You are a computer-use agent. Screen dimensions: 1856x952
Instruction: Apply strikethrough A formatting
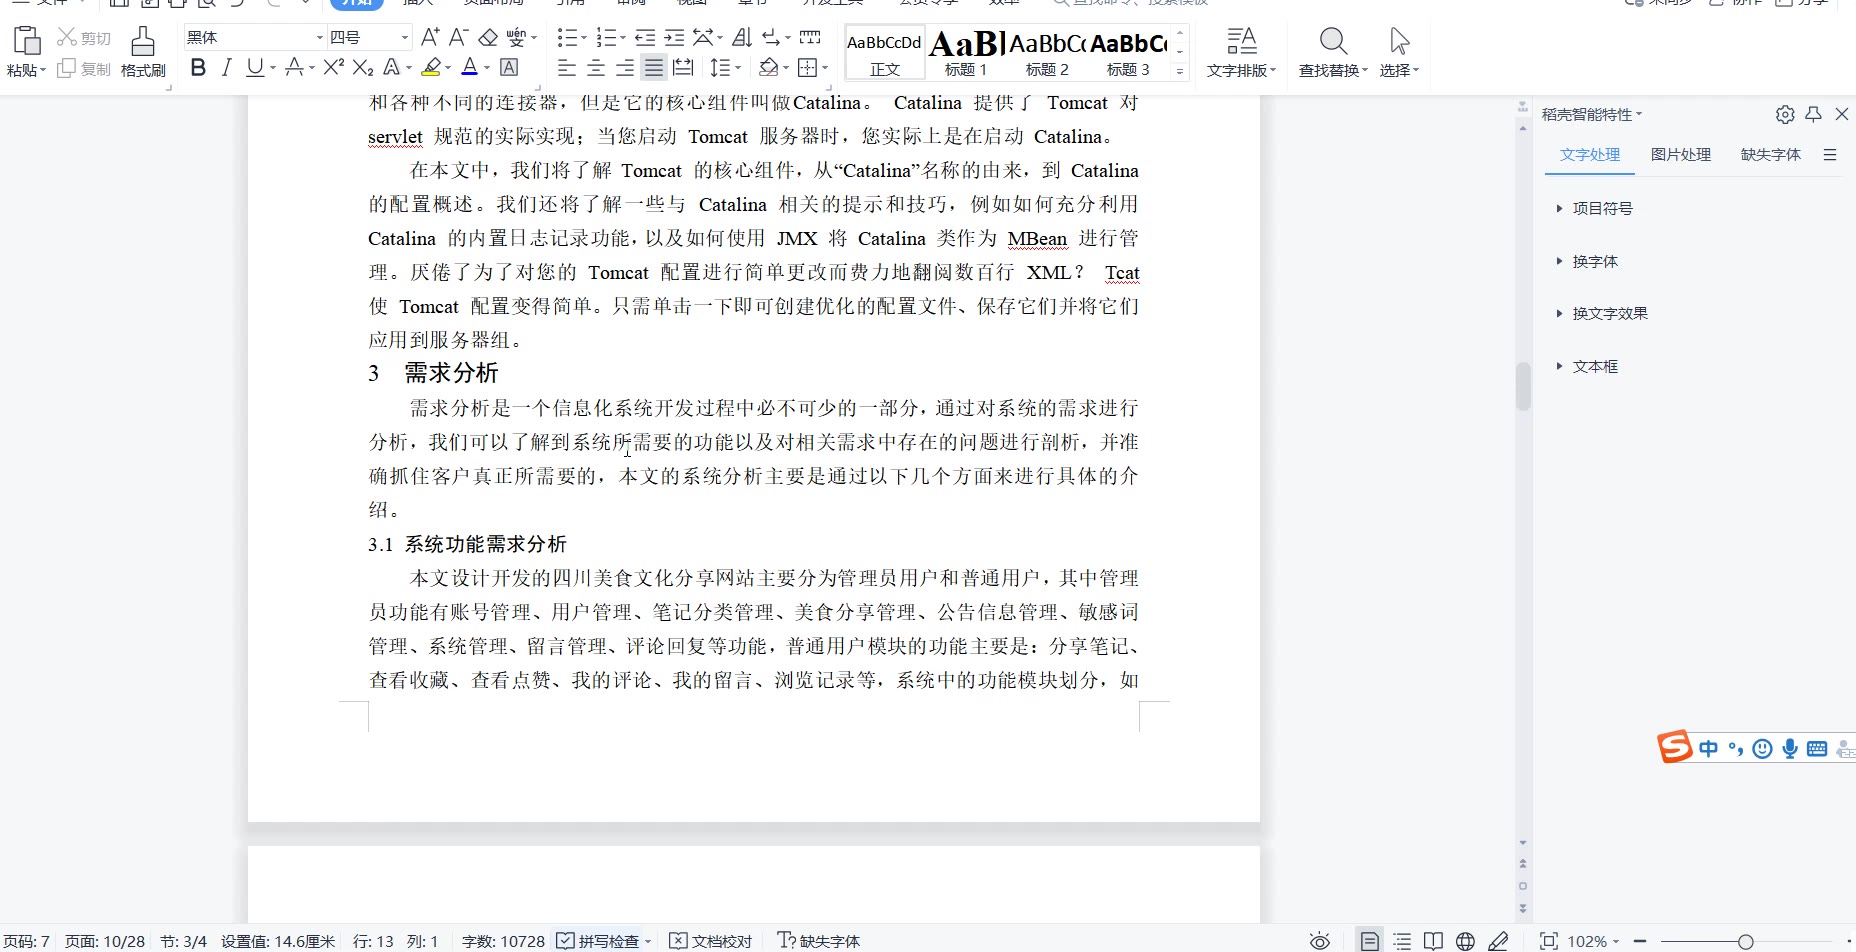tap(294, 68)
